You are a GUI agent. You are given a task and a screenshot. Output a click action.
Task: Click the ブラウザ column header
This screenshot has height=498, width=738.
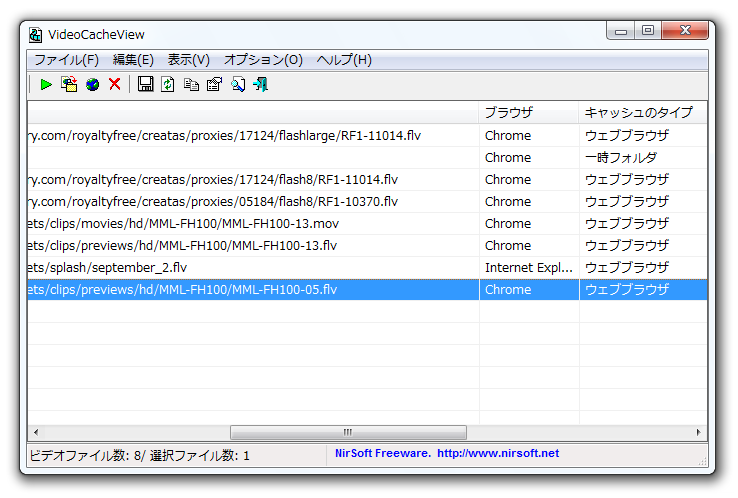(x=529, y=112)
